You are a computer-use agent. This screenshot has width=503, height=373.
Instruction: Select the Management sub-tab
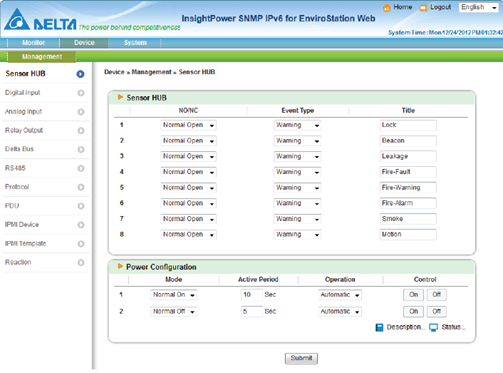(x=42, y=57)
